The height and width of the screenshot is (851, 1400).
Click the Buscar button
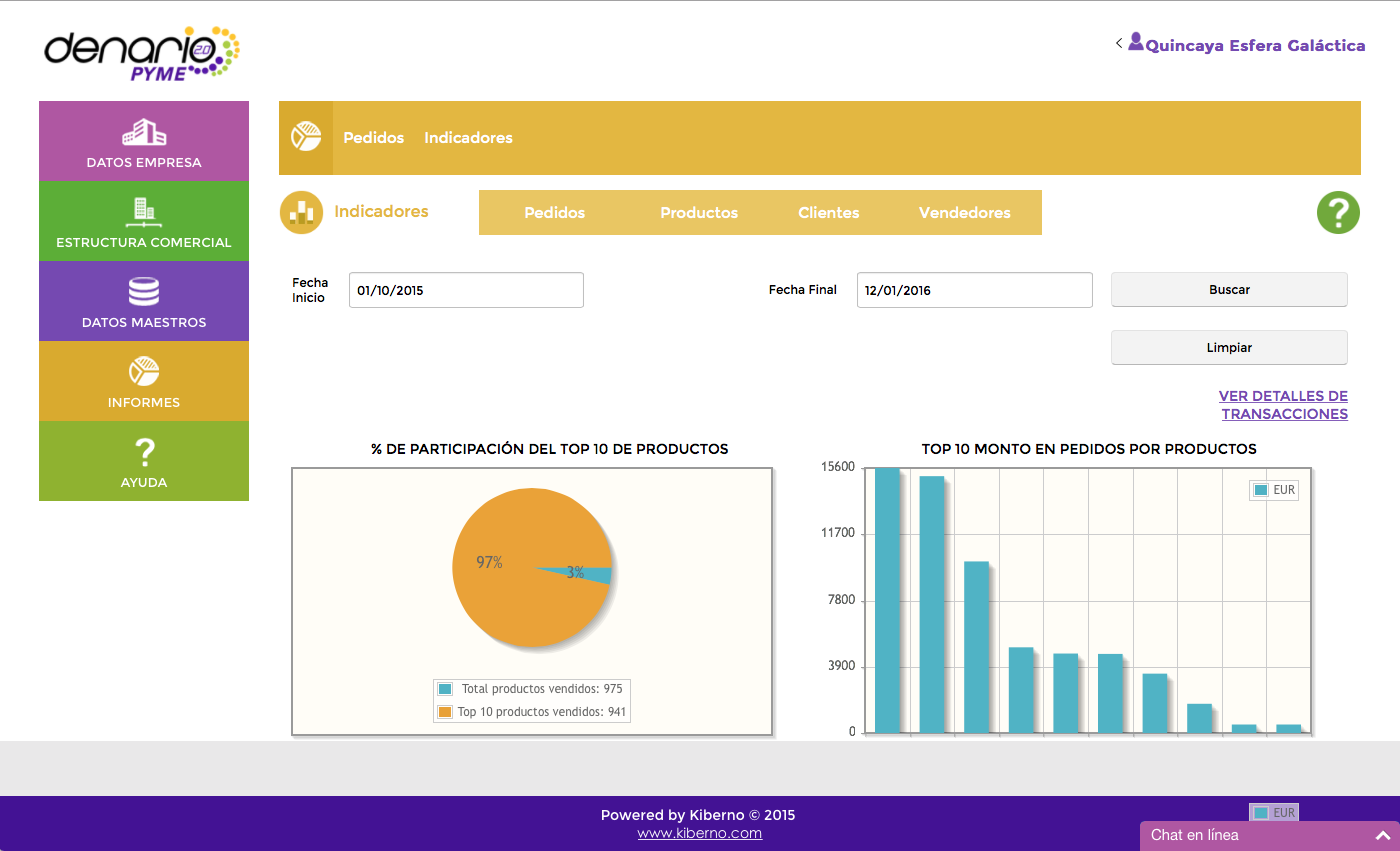point(1229,289)
